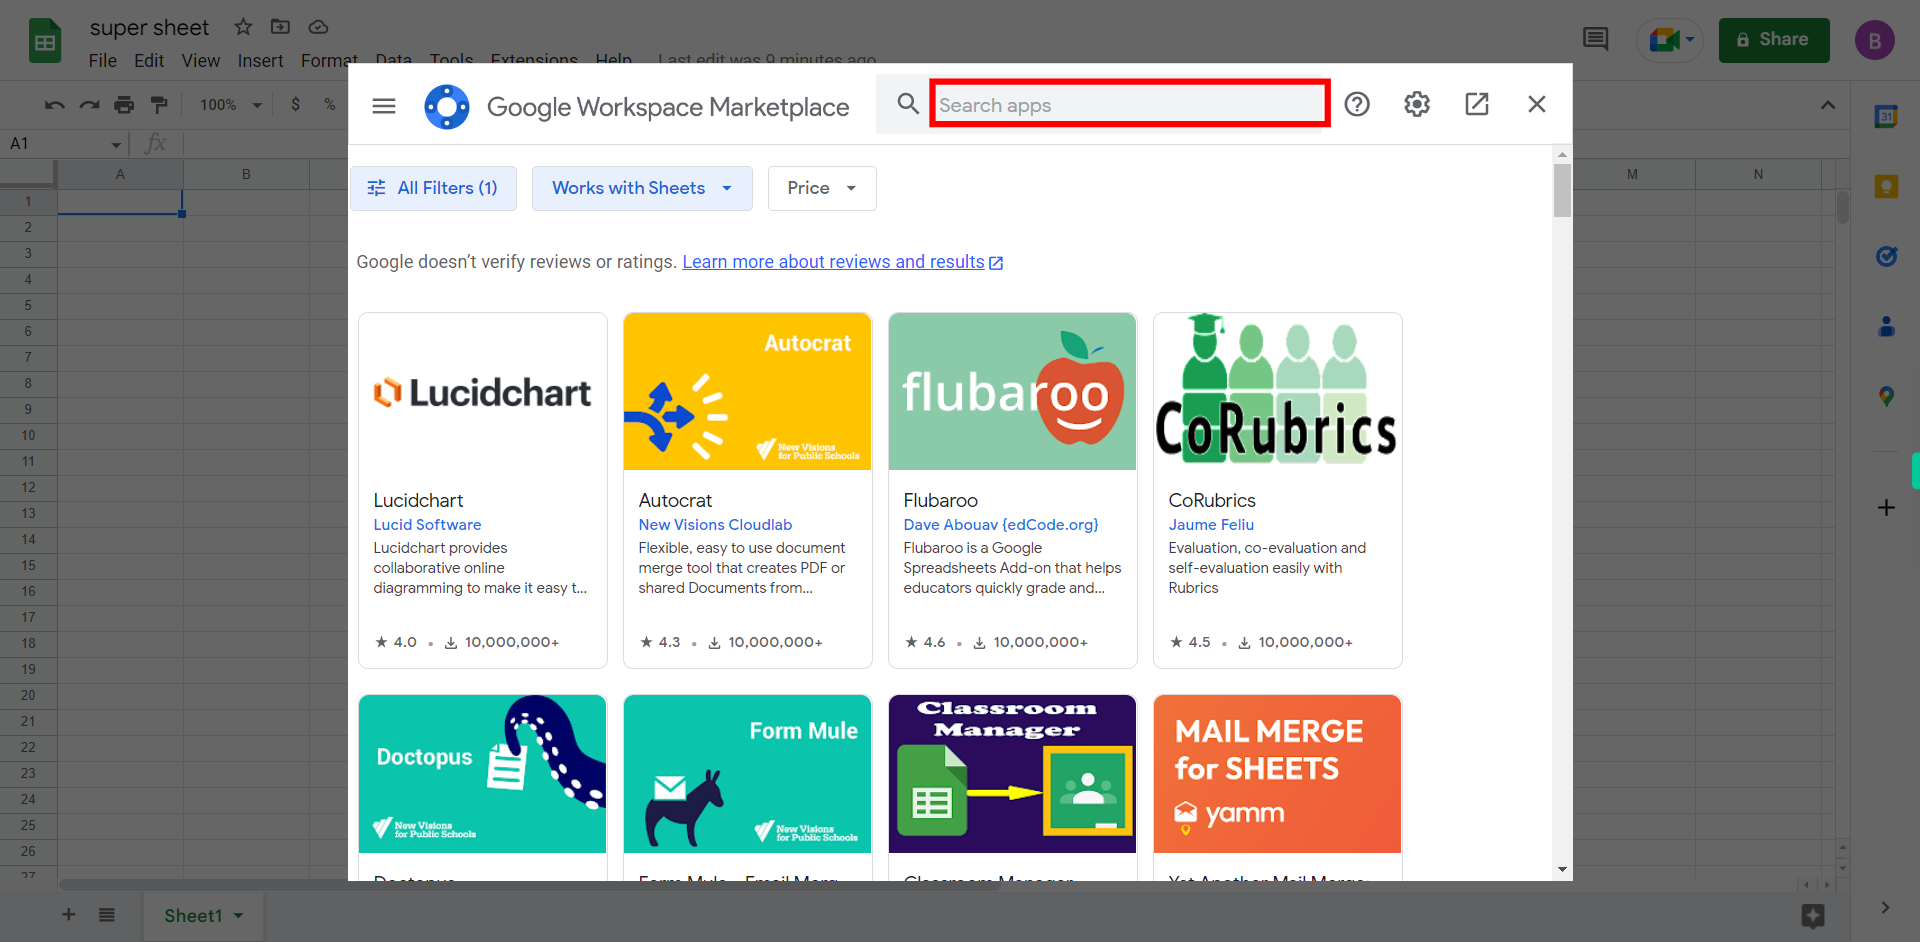Viewport: 1920px width, 942px height.
Task: Open the CoRubrics app banner image
Action: (1278, 392)
